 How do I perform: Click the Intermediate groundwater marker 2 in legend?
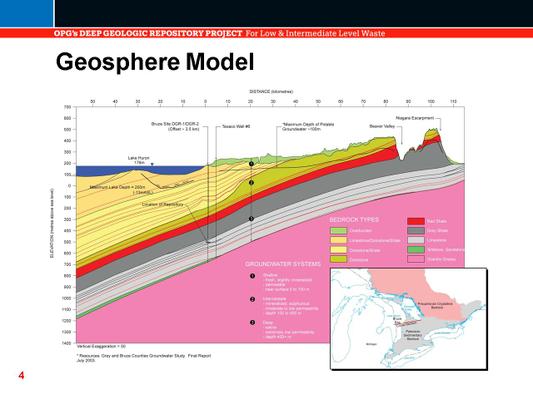(x=252, y=299)
